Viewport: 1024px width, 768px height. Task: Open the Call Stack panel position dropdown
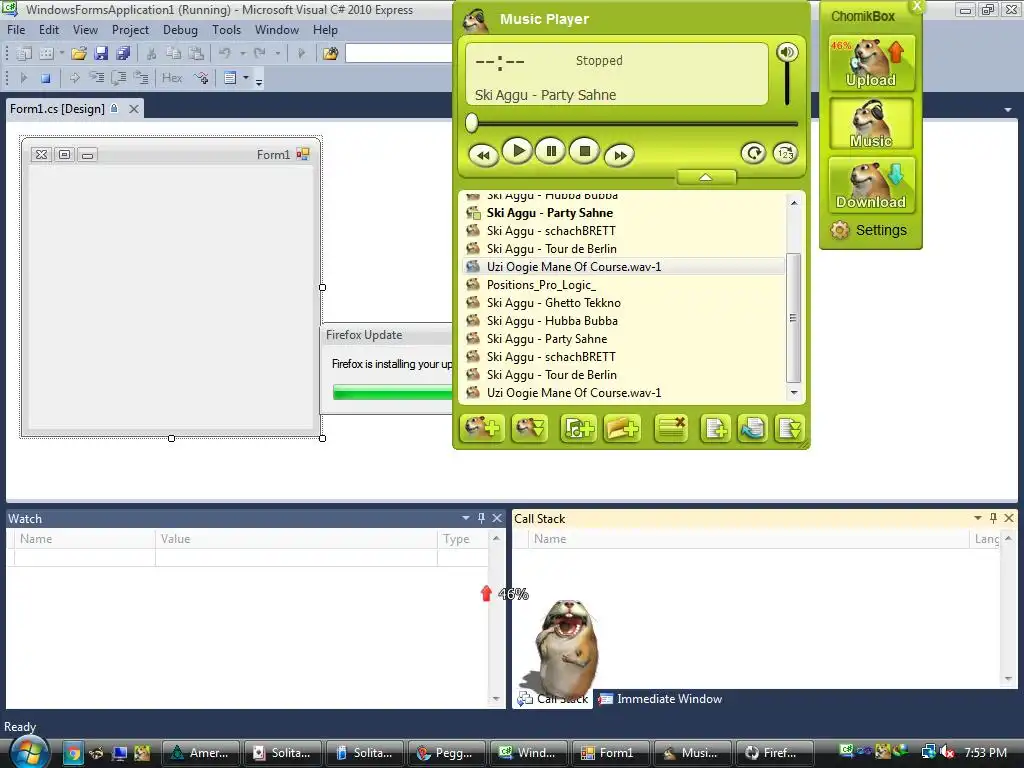tap(978, 518)
